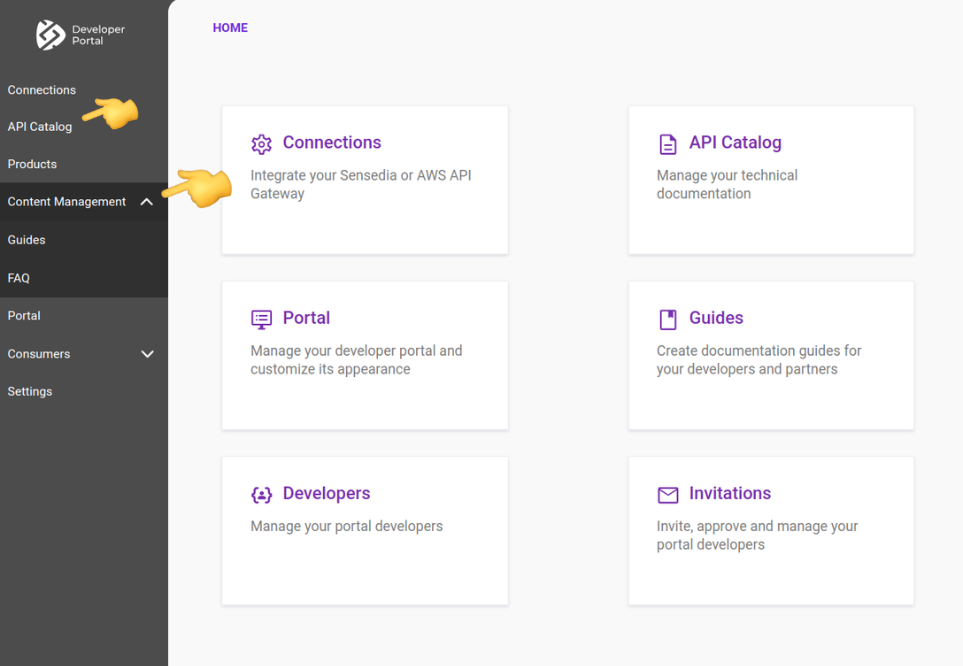Click the Guides book icon
The height and width of the screenshot is (666, 963).
coord(667,318)
